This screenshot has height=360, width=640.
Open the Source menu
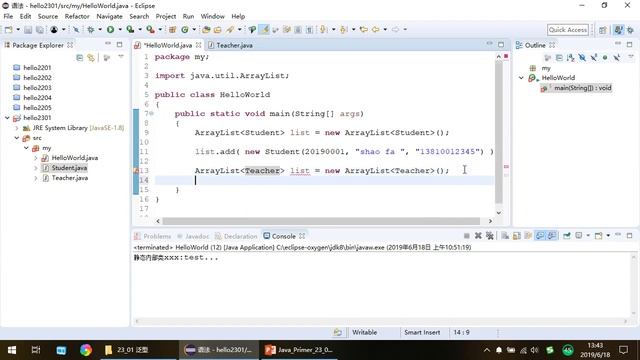48,16
